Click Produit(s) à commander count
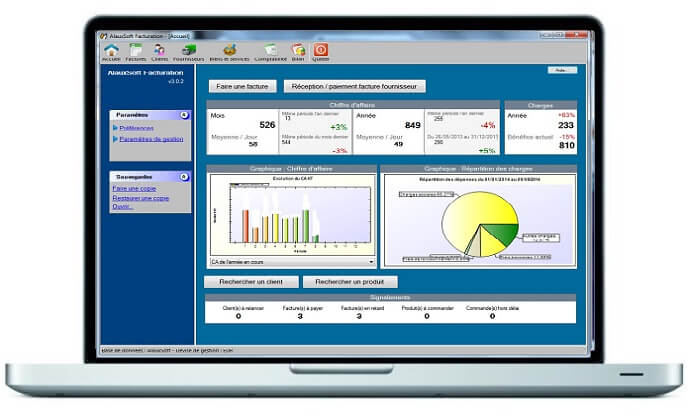 (x=427, y=316)
